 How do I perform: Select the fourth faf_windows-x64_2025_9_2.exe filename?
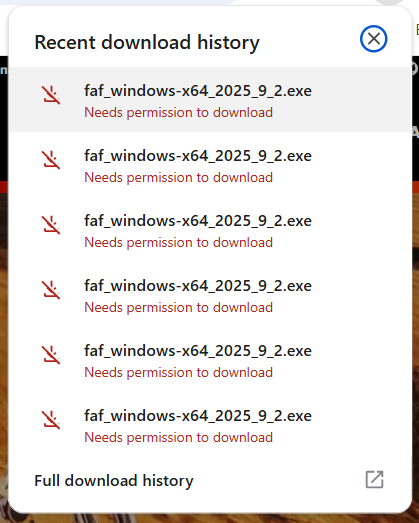point(198,286)
